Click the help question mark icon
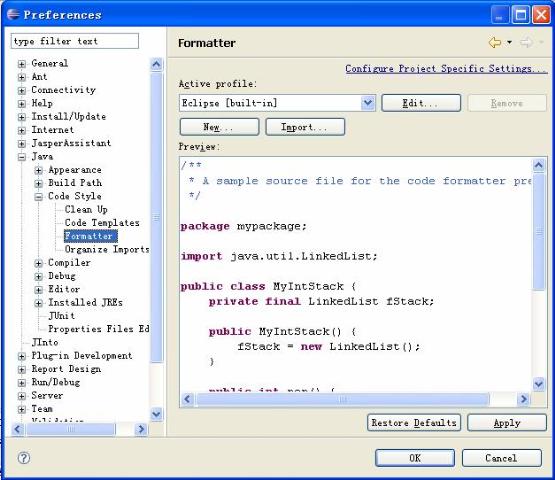Viewport: 555px width, 480px height. (24, 458)
